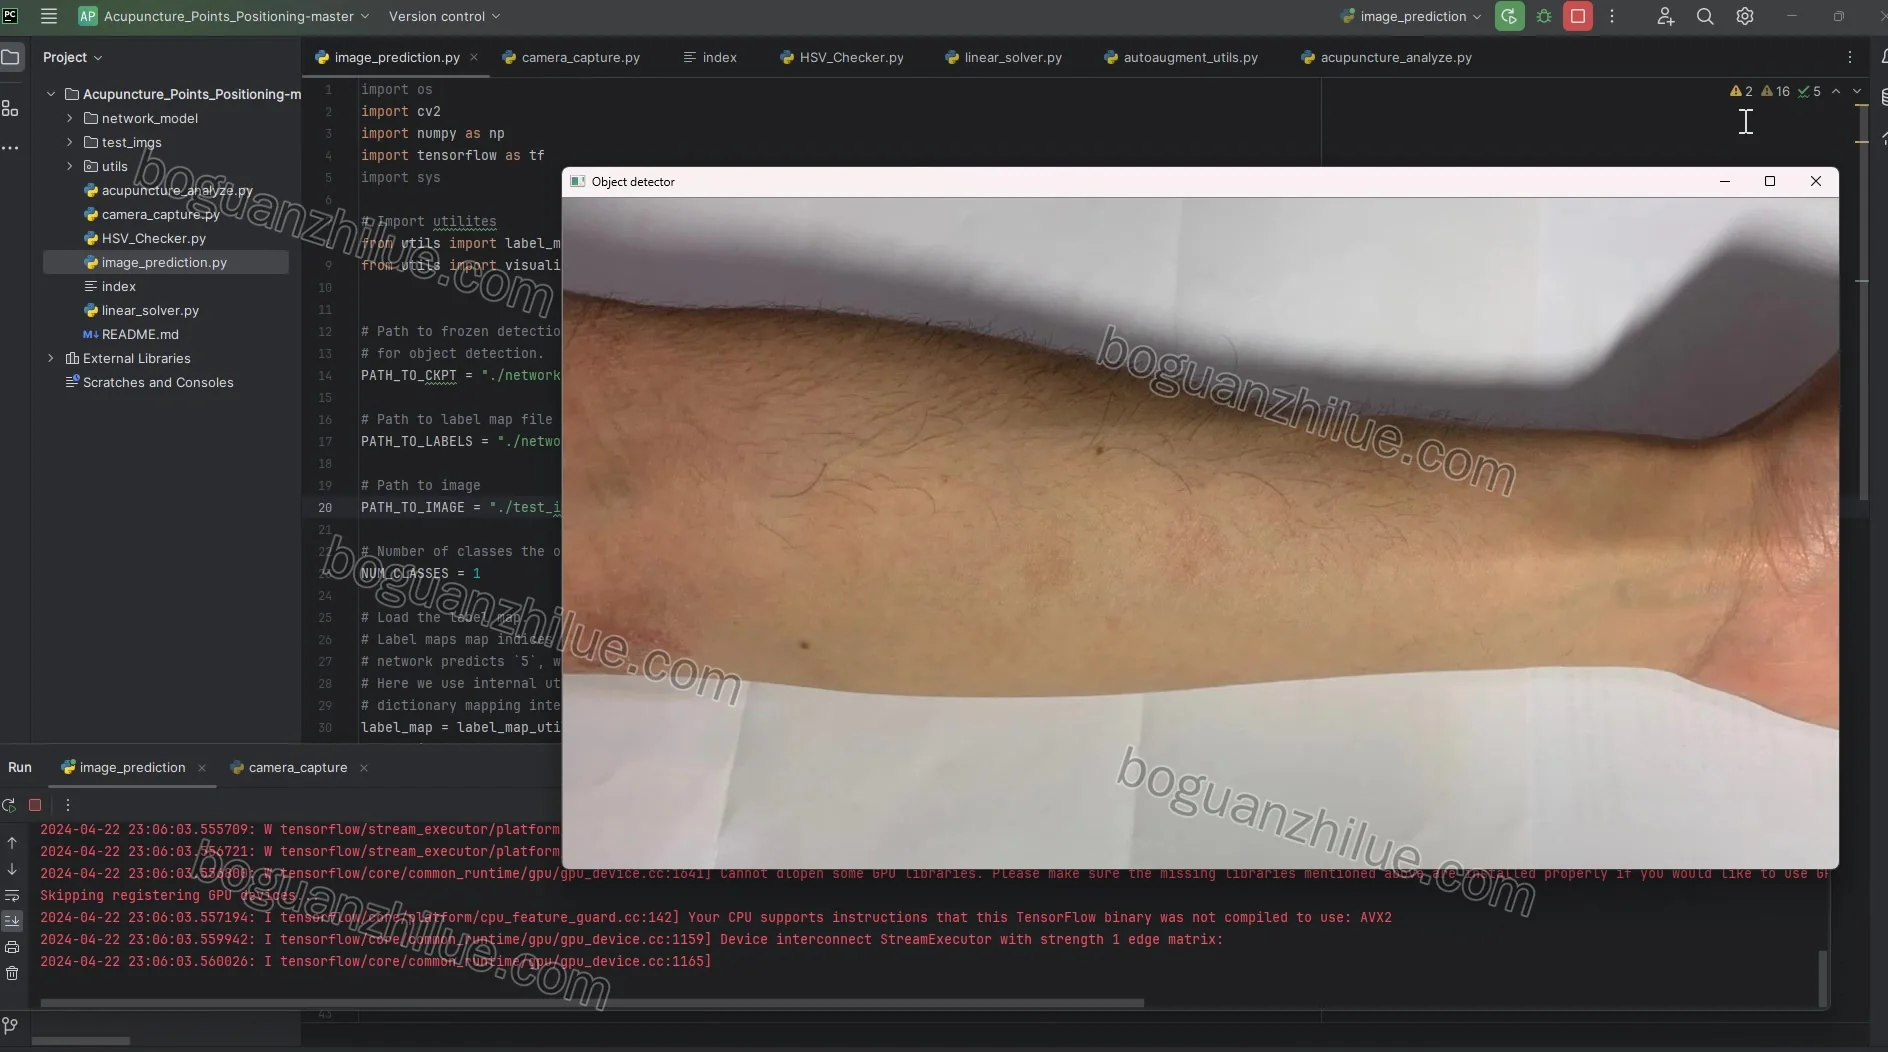Viewport: 1888px width, 1052px height.
Task: Open Project view dropdown
Action: (72, 57)
